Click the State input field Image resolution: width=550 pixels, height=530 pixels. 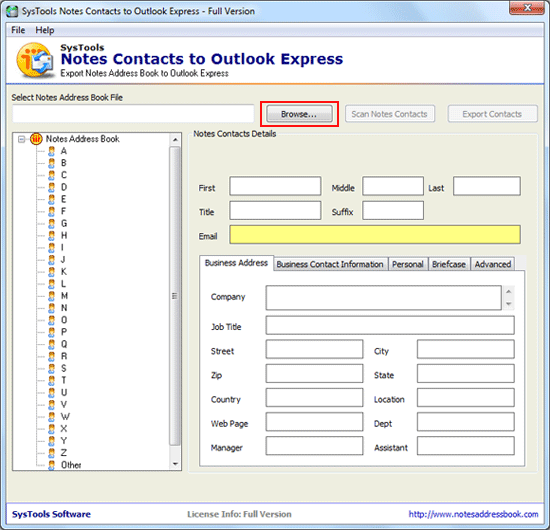(466, 374)
